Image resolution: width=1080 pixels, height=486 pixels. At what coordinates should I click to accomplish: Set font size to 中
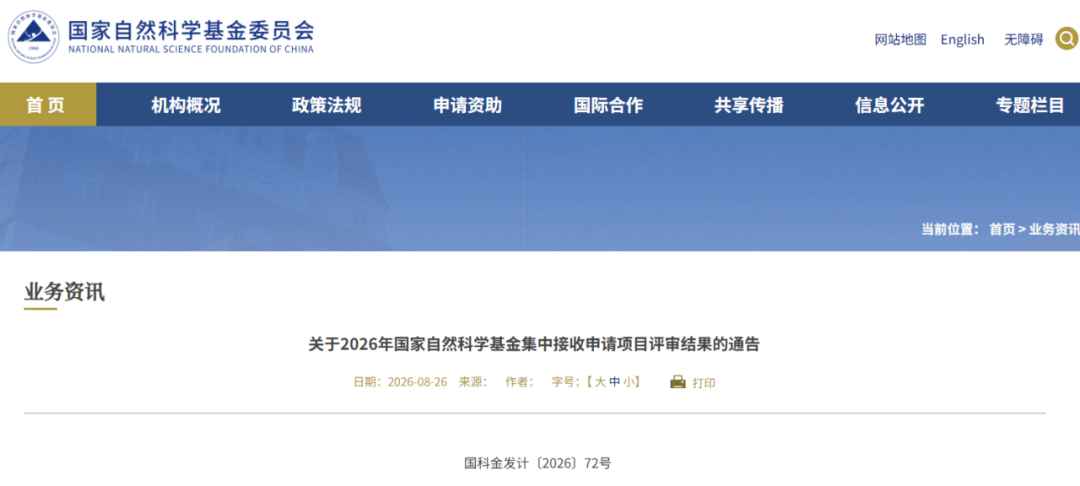[x=614, y=382]
